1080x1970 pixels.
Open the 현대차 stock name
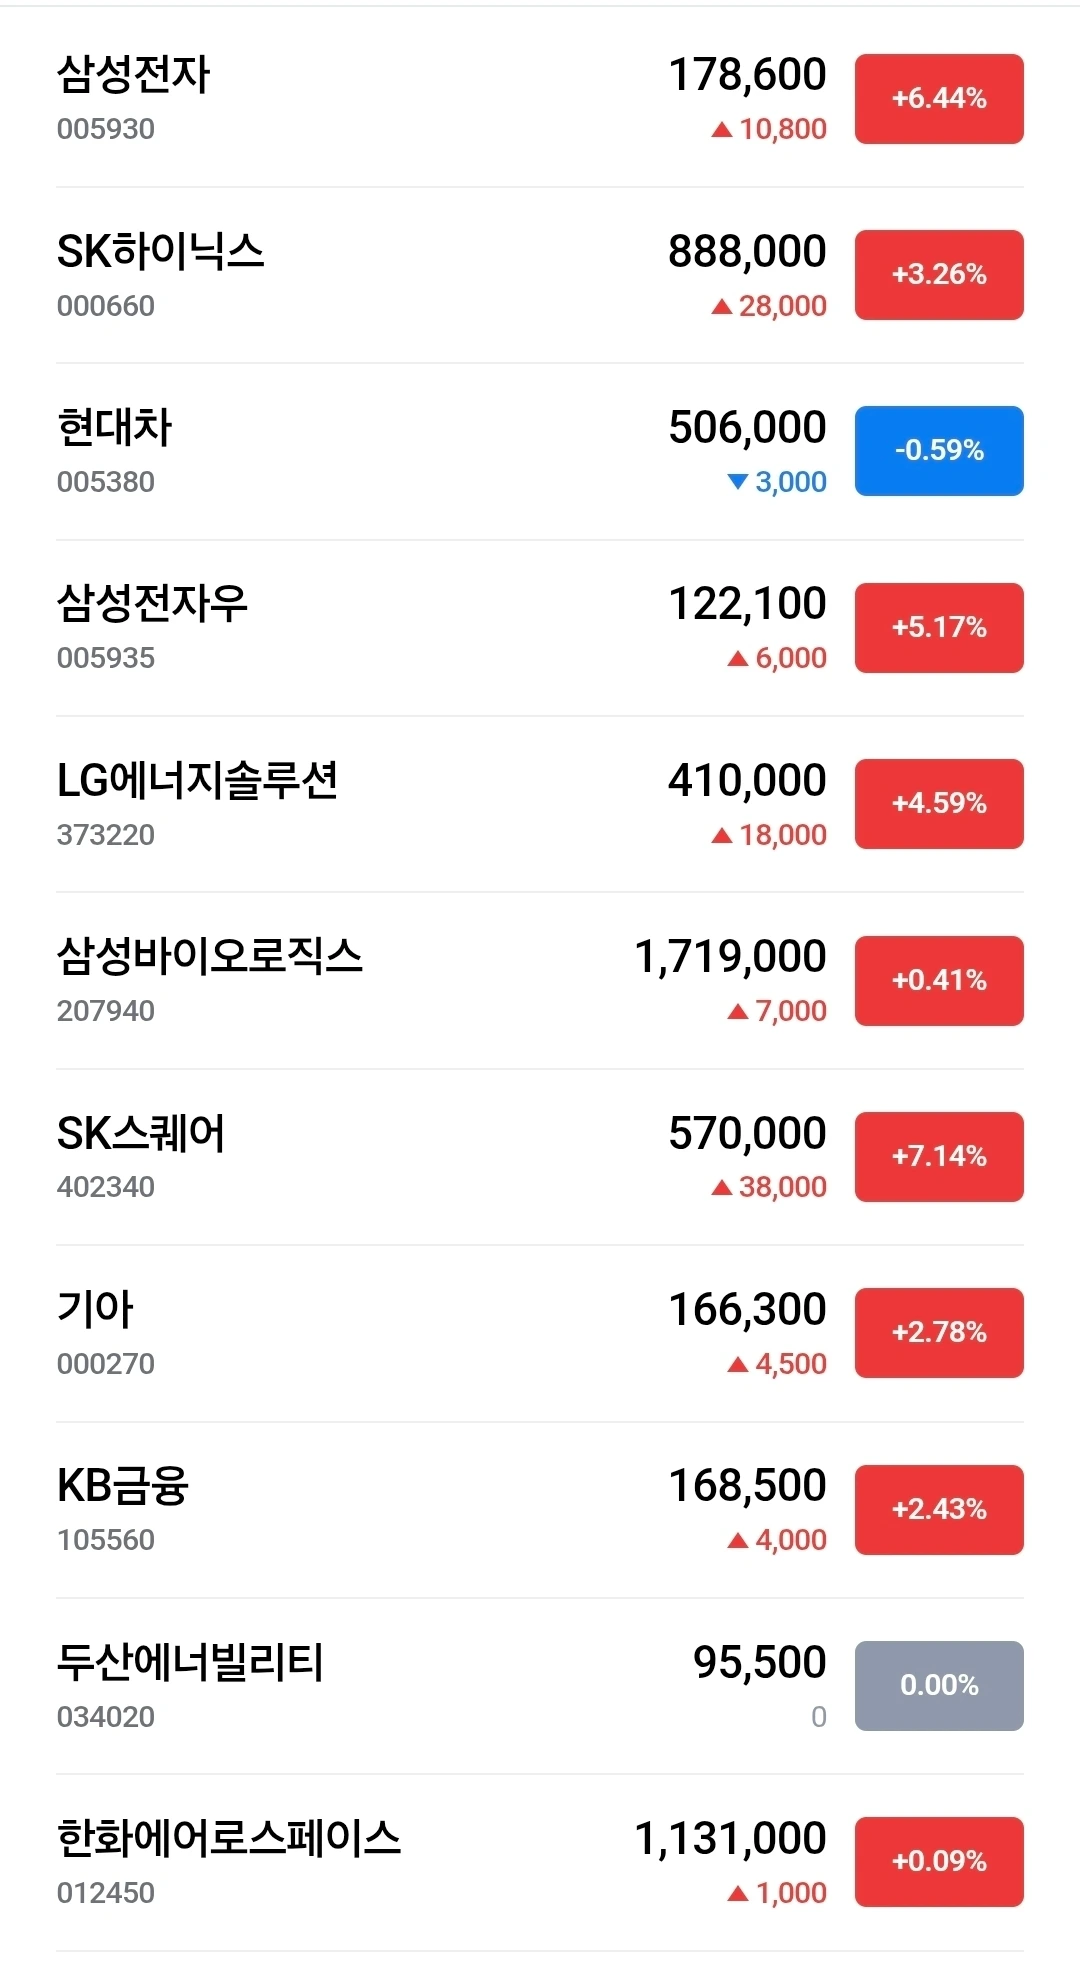[x=115, y=427]
